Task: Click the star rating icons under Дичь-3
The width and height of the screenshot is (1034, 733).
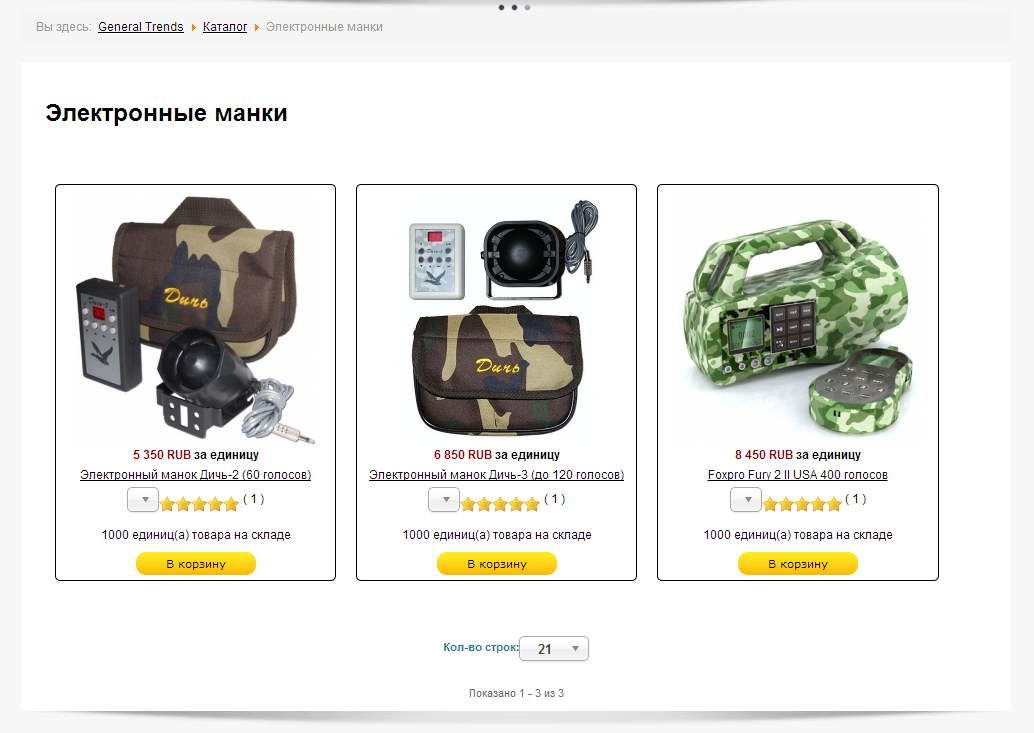Action: 500,505
